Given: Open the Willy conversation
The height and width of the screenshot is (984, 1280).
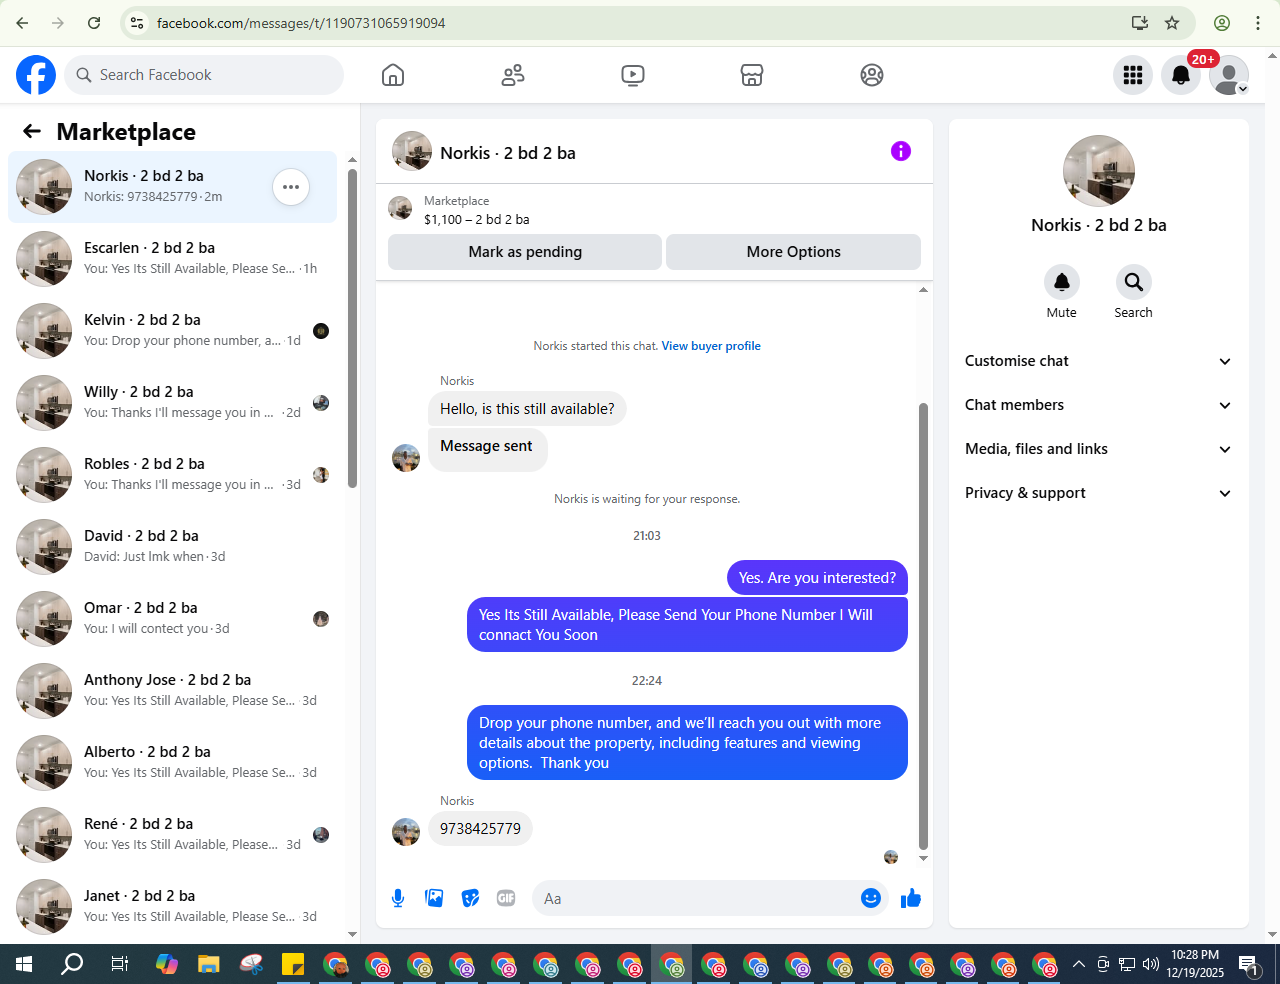Looking at the screenshot, I should 172,403.
